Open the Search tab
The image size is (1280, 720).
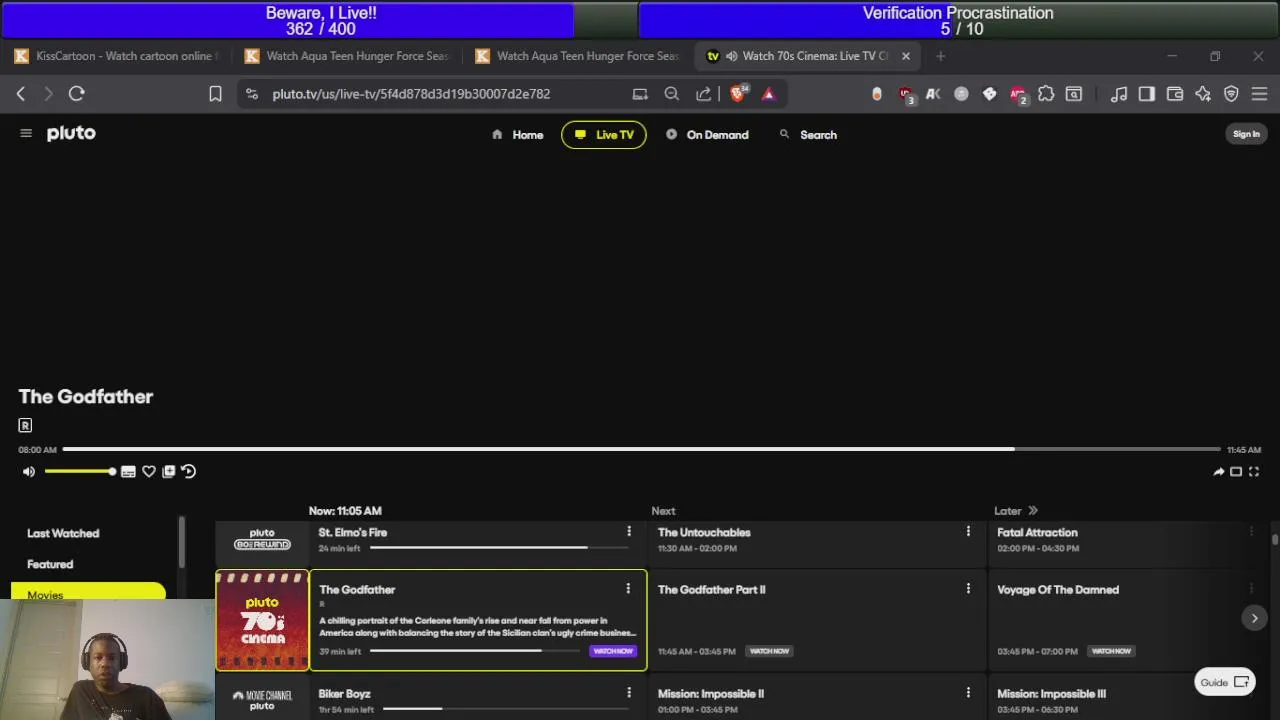tap(808, 135)
